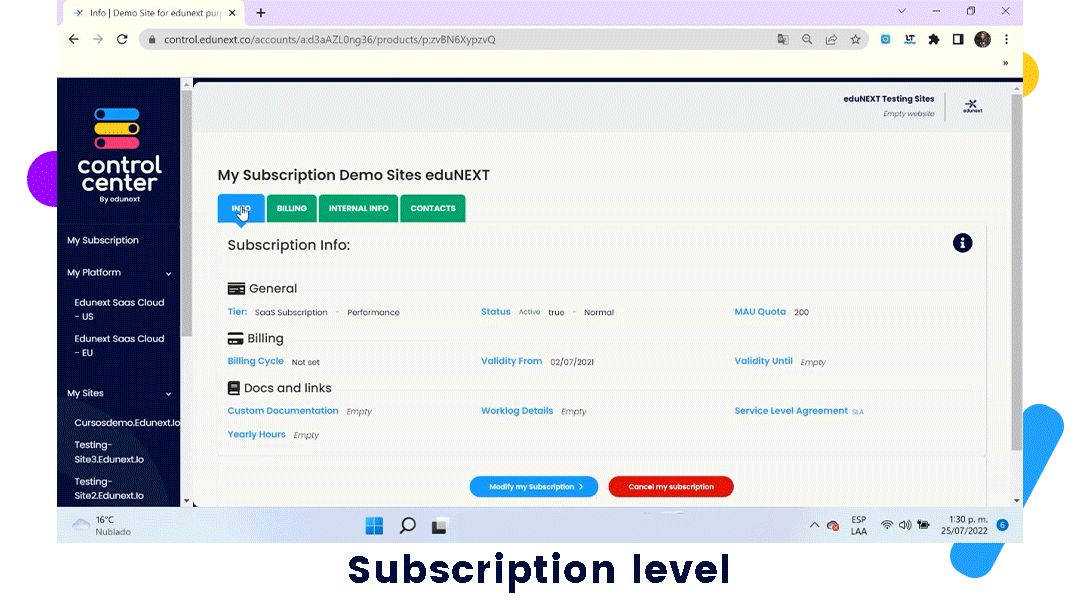Click the MAU Quota label
1080x601 pixels.
coord(760,311)
